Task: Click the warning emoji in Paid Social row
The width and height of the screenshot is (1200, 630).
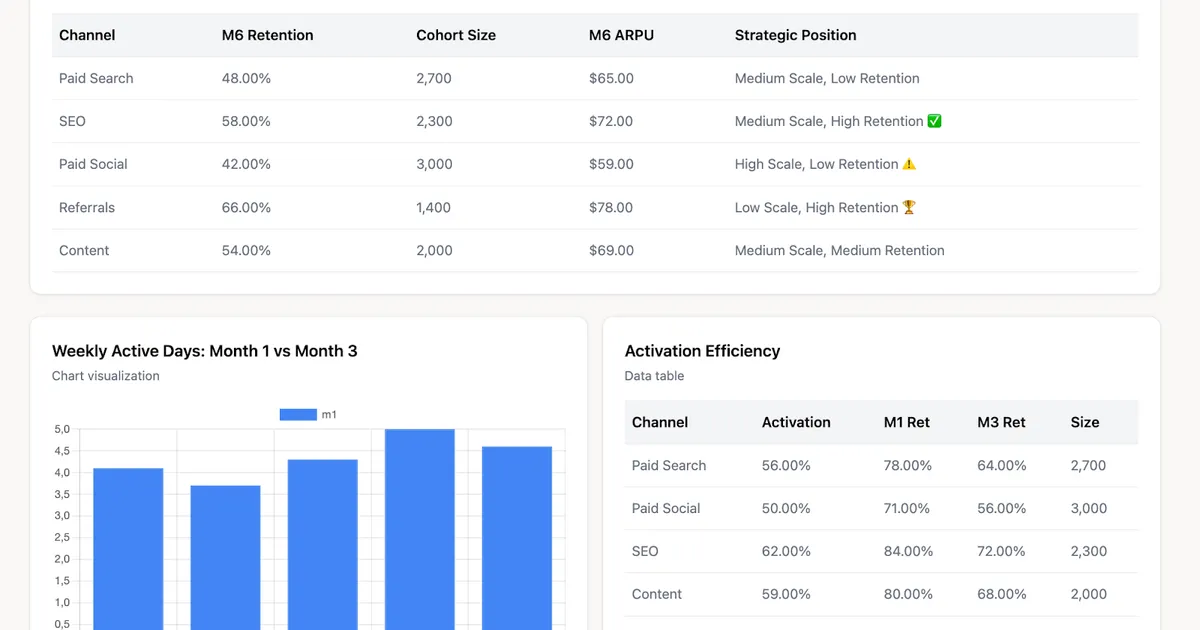Action: point(909,164)
